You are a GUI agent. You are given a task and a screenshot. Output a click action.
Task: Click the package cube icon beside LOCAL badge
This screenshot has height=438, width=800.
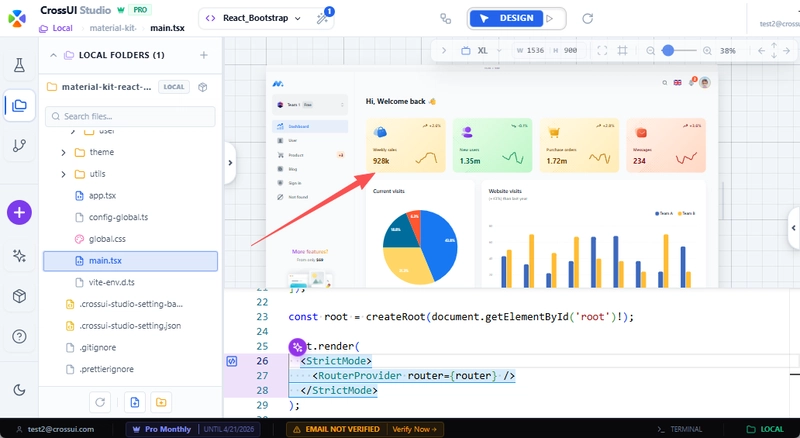[203, 87]
